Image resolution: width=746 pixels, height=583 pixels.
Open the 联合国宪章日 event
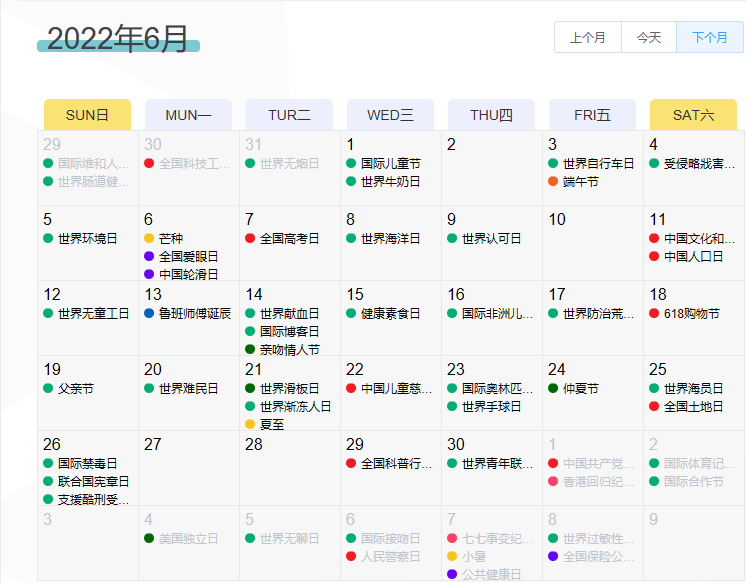[x=87, y=482]
